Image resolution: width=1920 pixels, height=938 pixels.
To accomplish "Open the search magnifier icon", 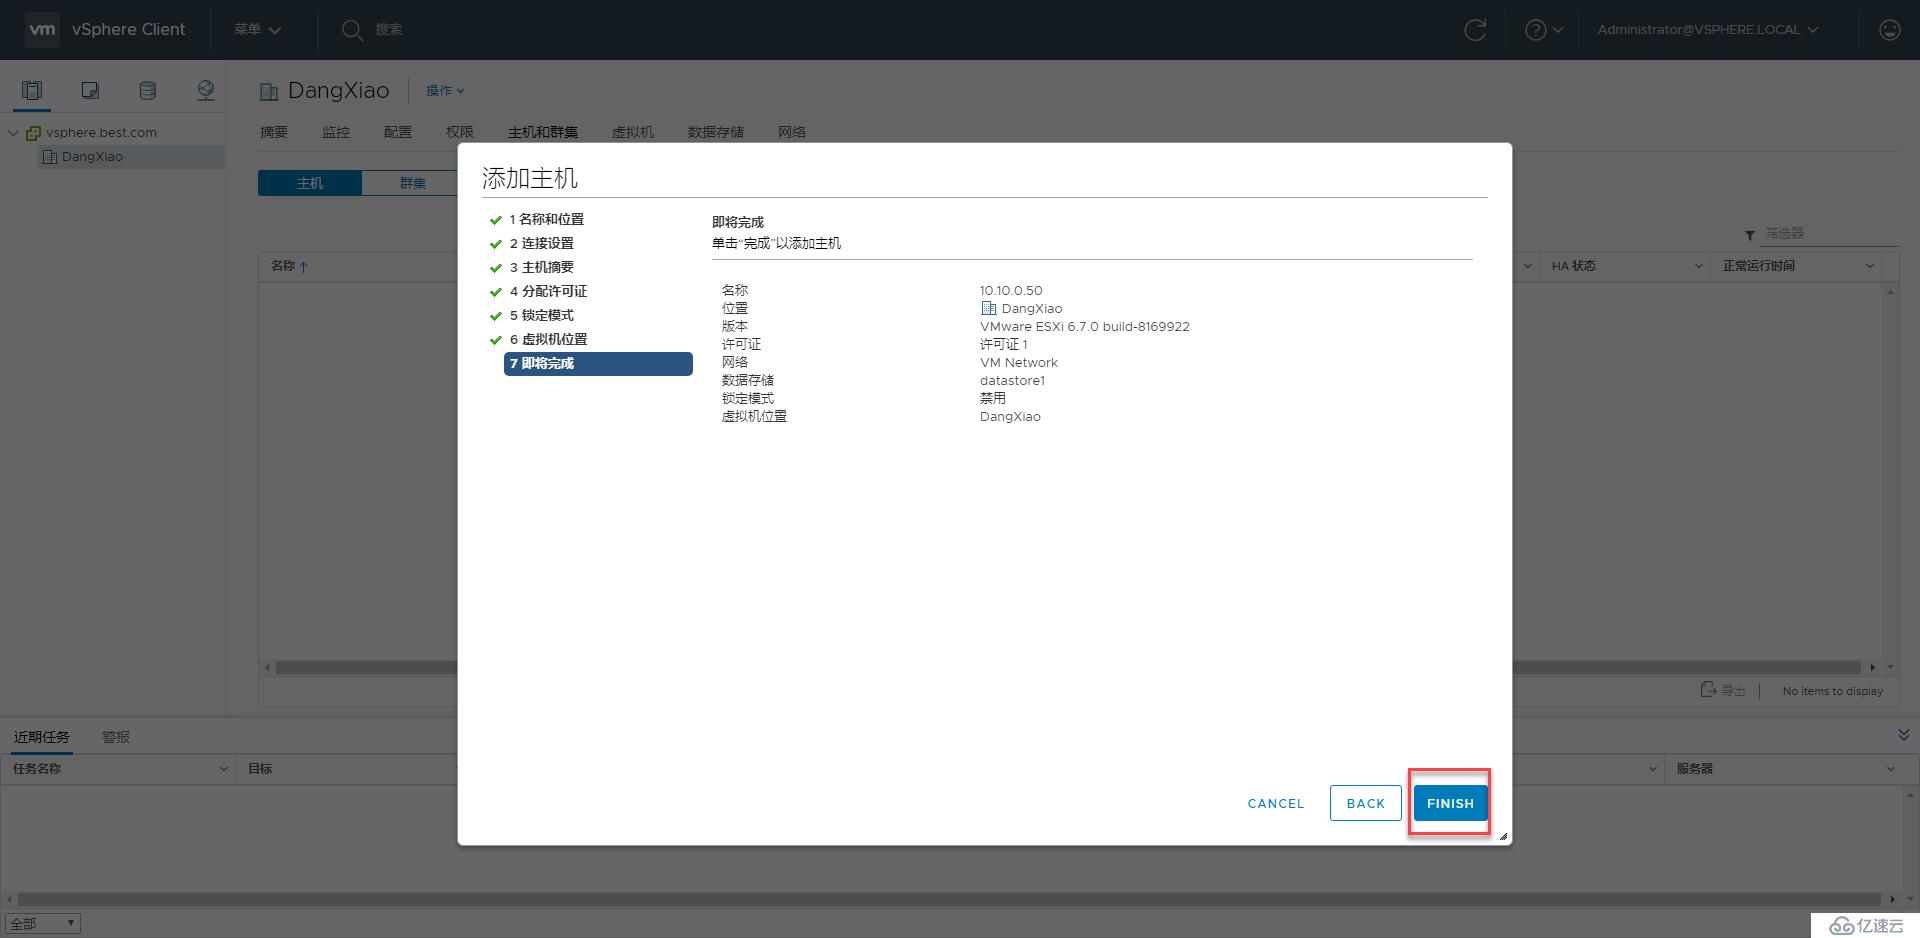I will [352, 30].
